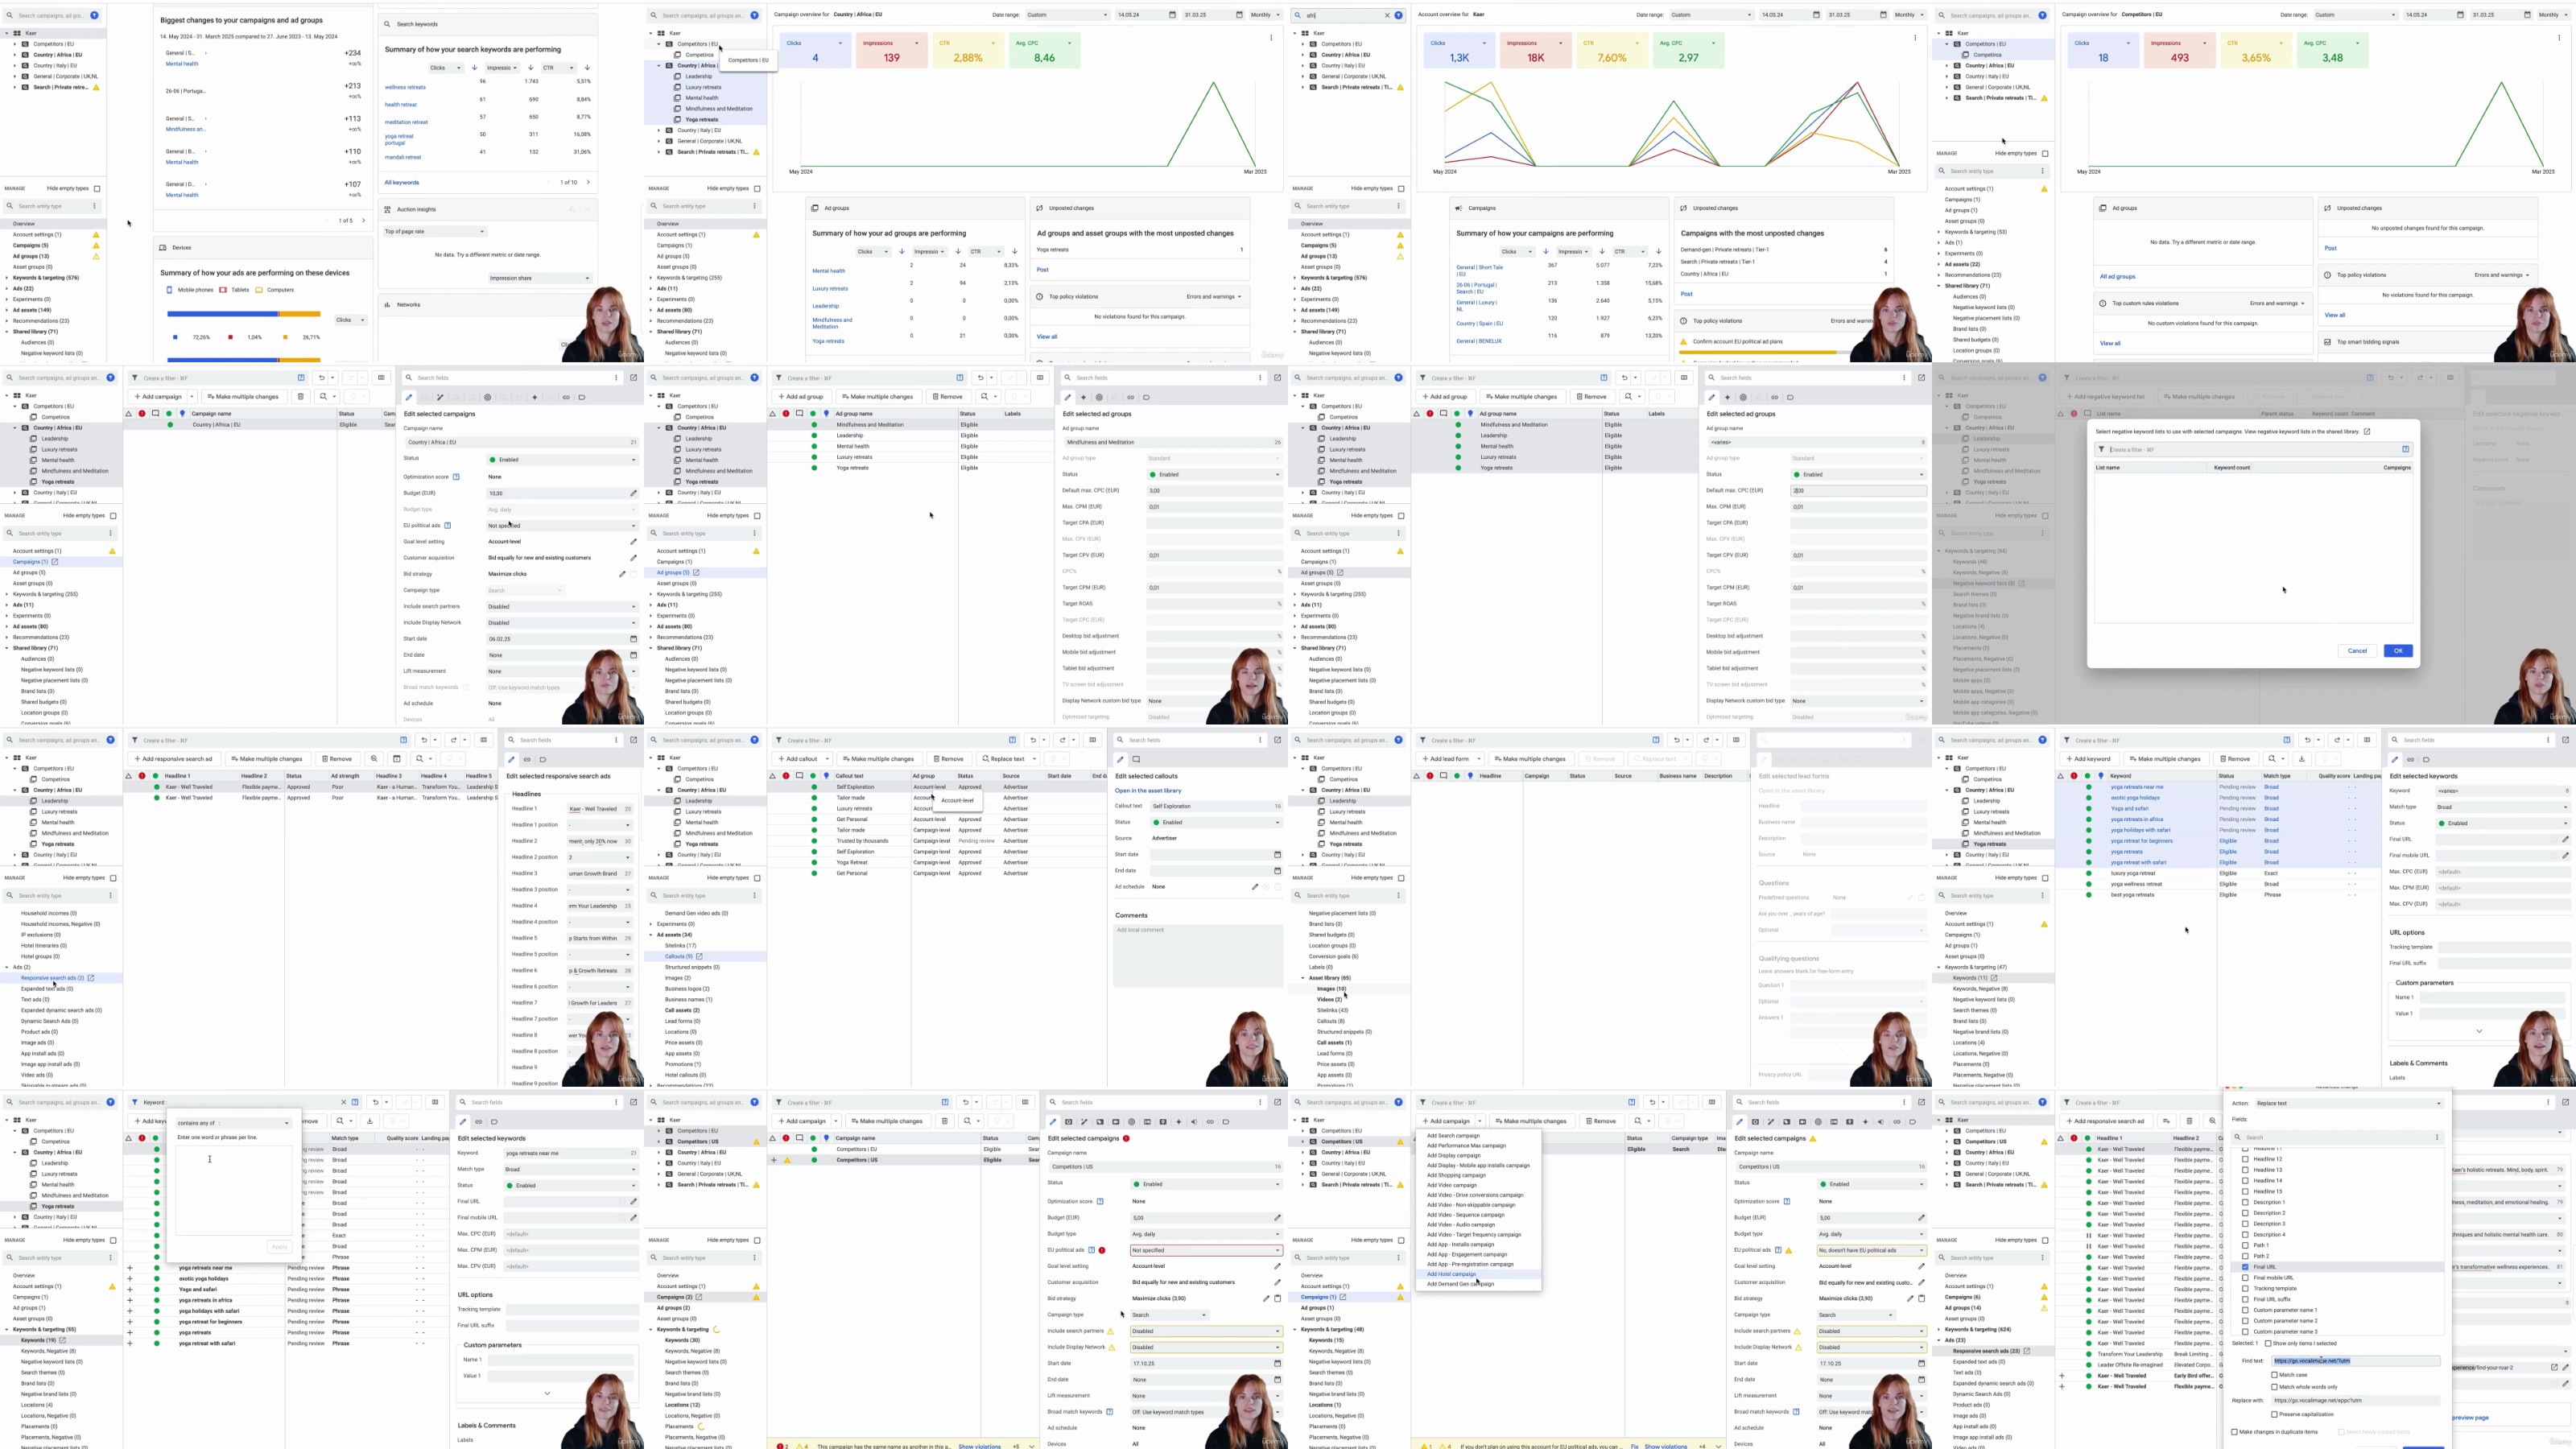This screenshot has height=1449, width=2576.
Task: Click calendar icon beside start date 06.02.25
Action: pos(633,639)
